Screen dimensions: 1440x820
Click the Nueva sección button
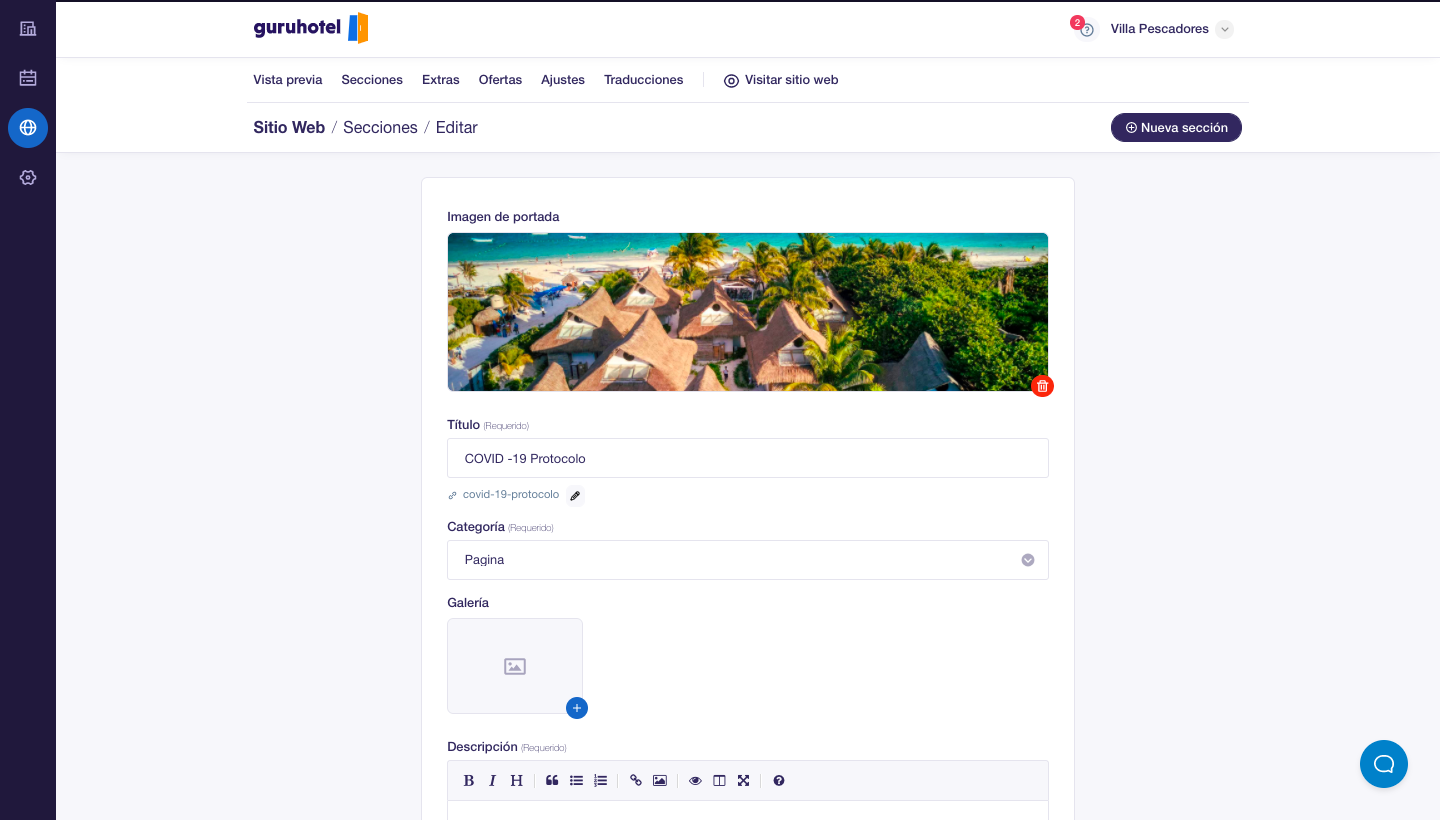click(x=1176, y=128)
